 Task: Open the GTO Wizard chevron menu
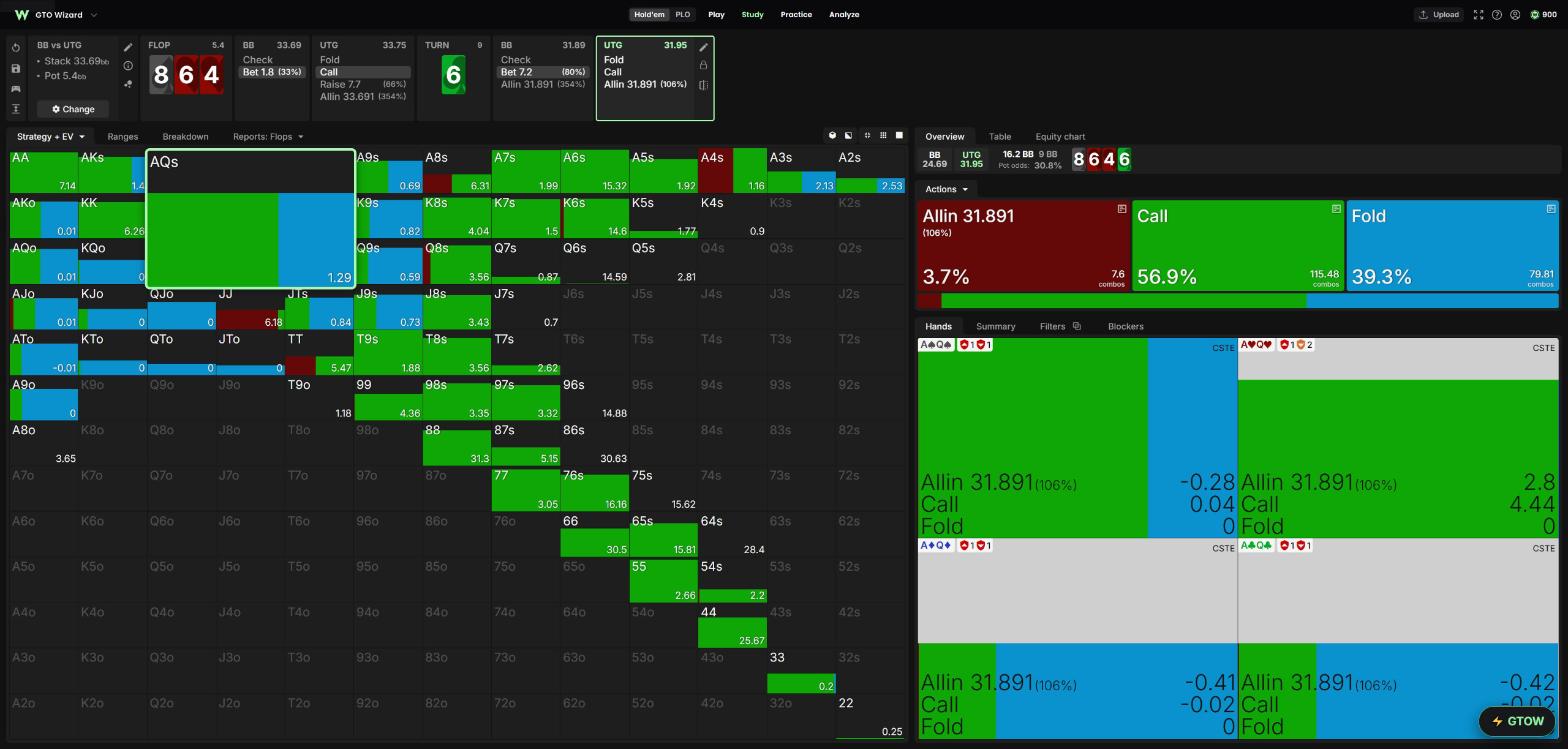pos(94,15)
